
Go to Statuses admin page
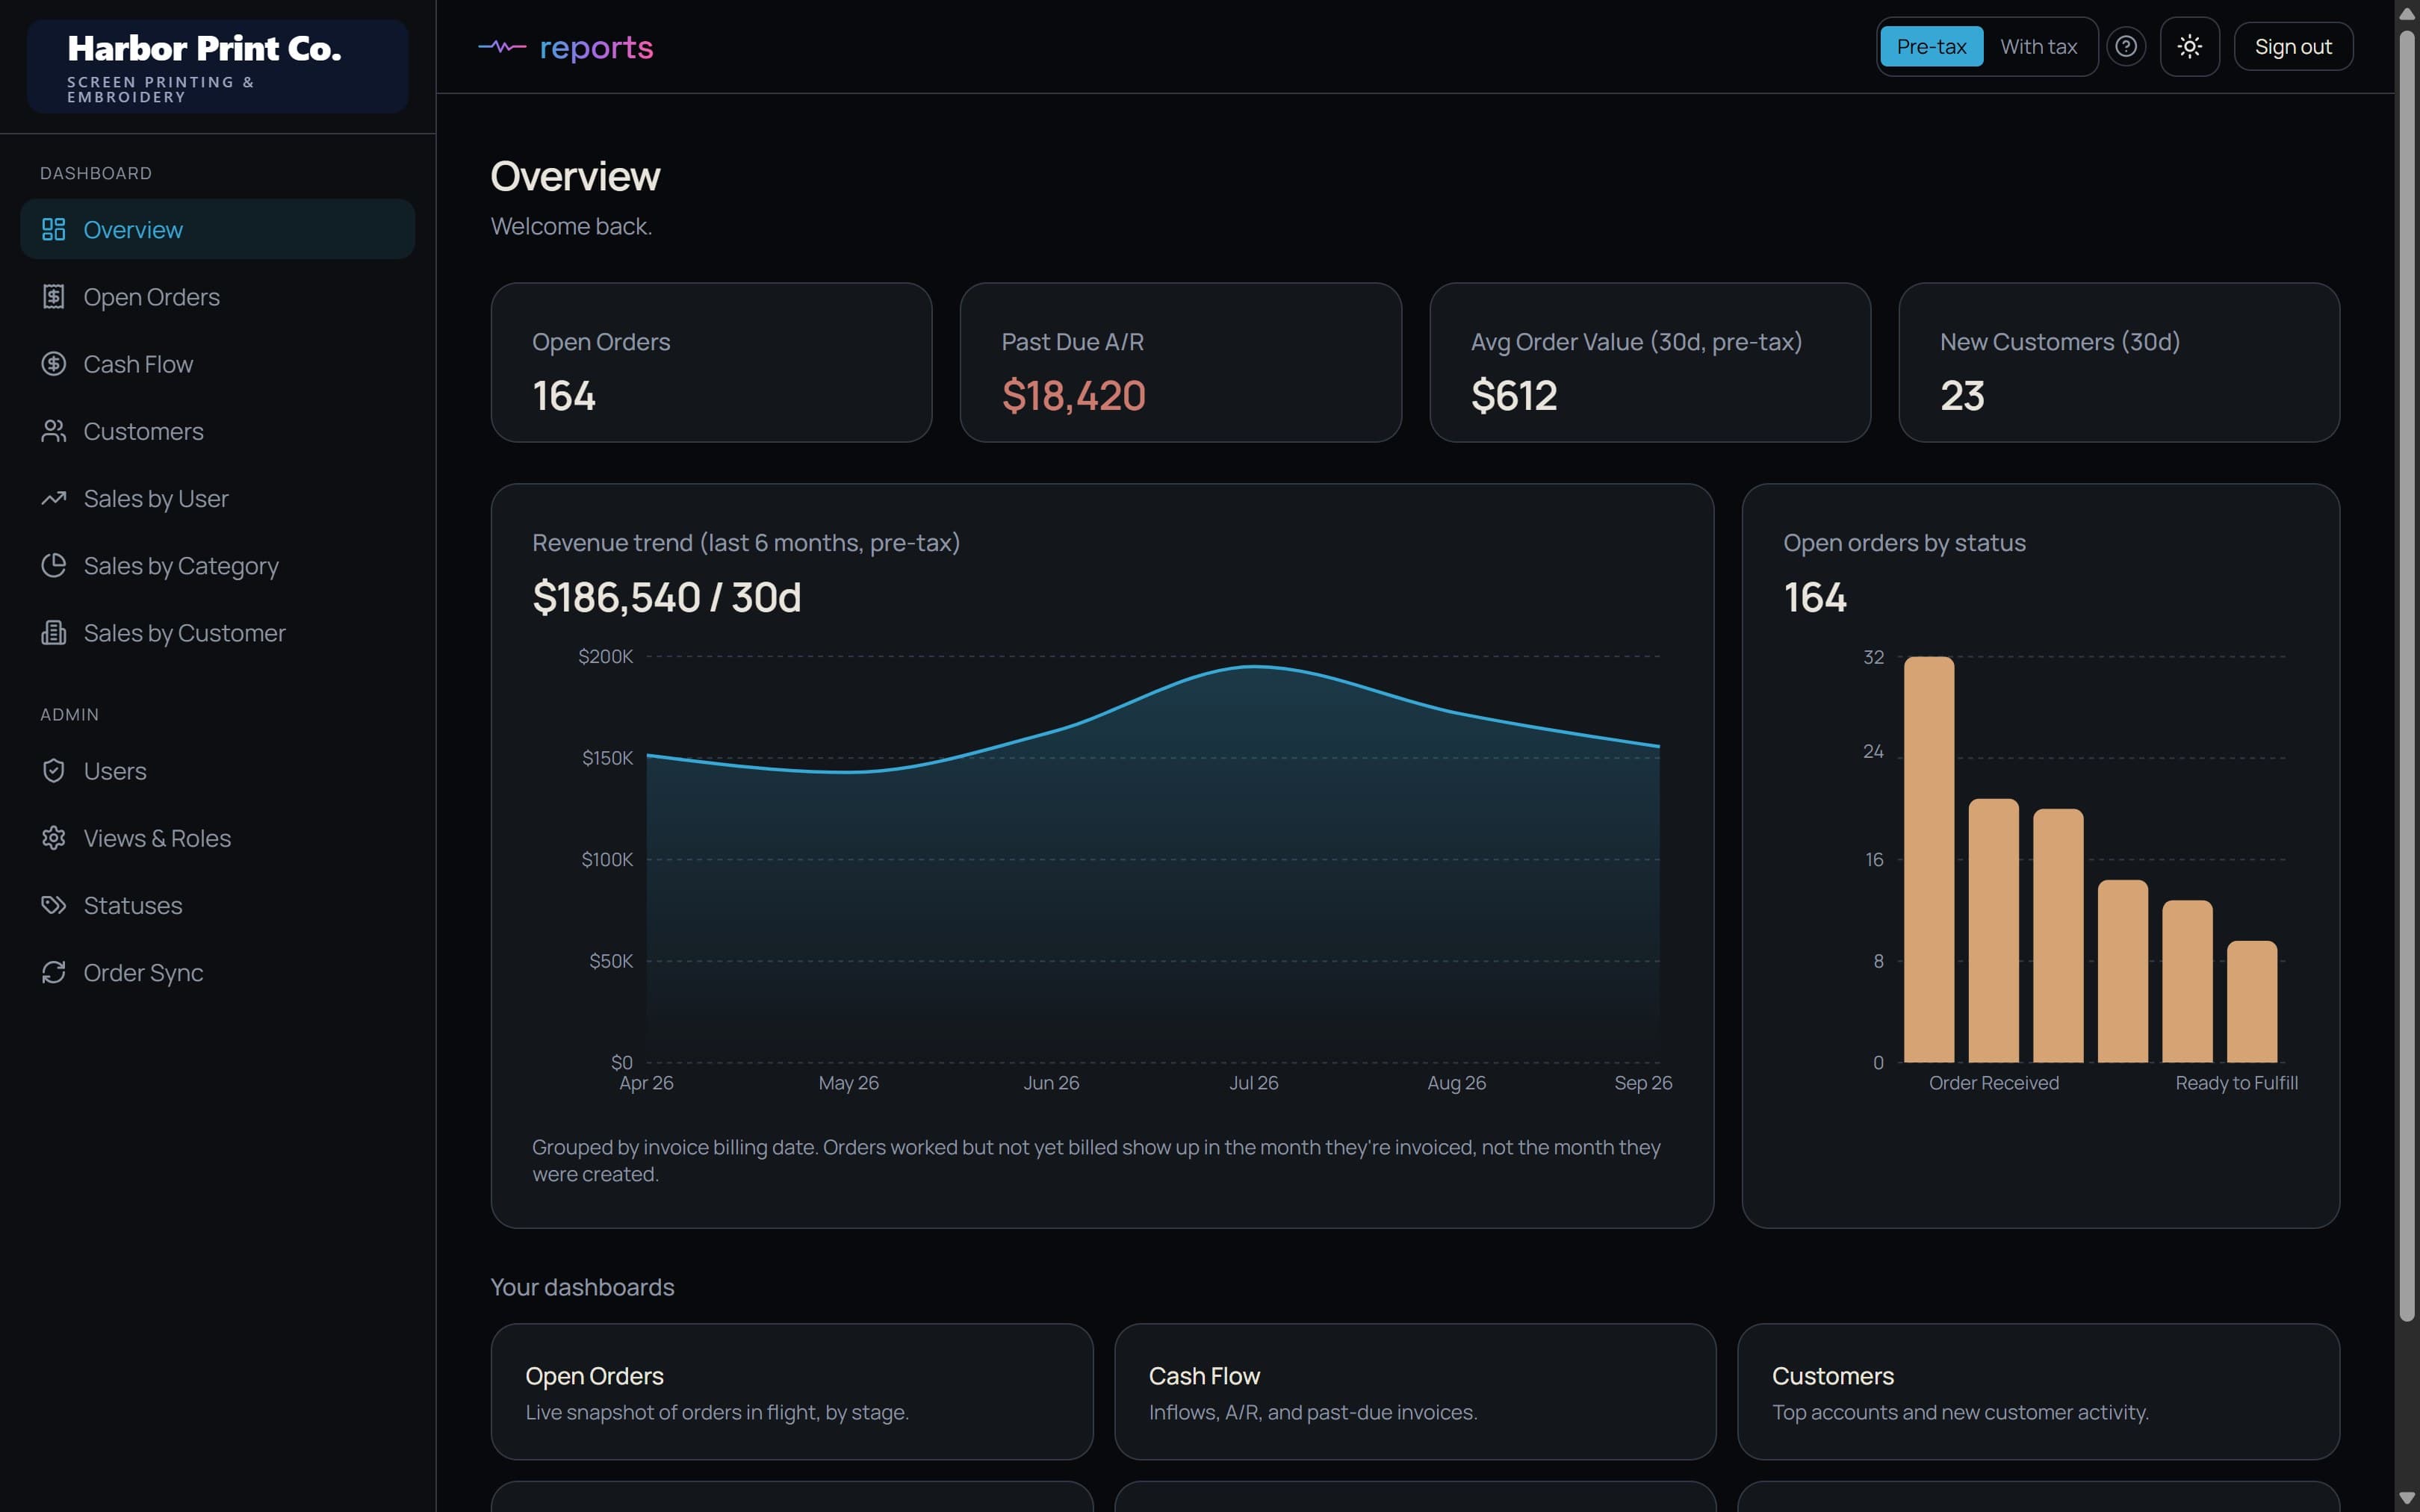(217, 905)
